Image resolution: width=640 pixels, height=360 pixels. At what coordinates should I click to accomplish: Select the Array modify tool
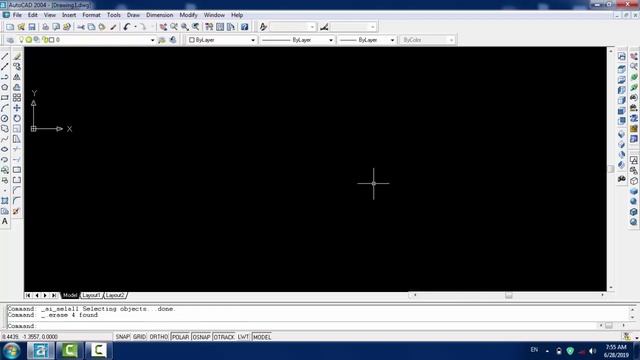pyautogui.click(x=17, y=98)
